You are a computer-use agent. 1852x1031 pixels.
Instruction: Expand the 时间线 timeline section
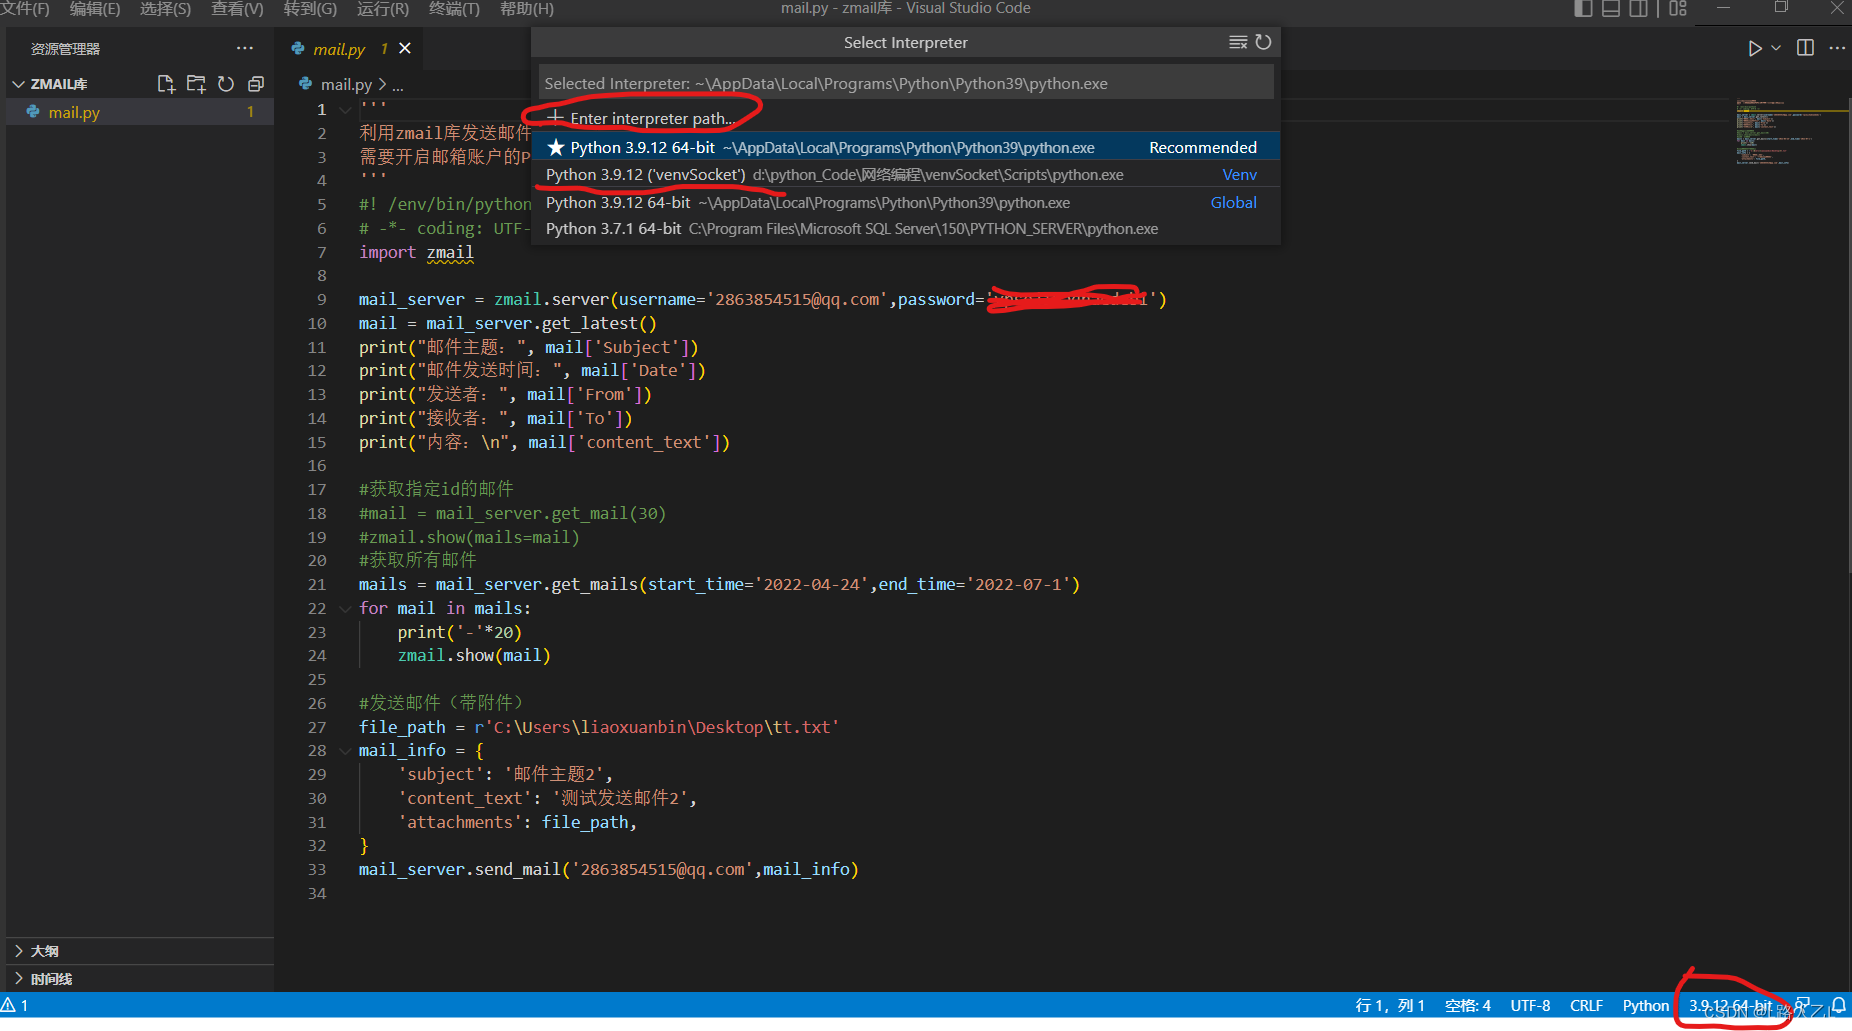coord(140,979)
